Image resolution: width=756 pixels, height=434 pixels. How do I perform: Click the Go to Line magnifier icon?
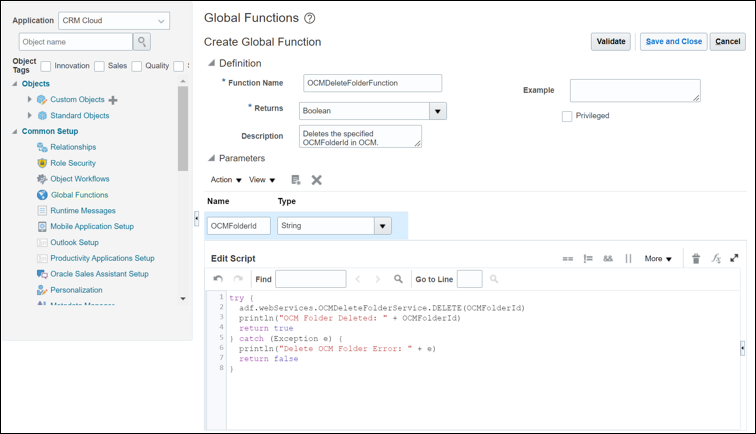pyautogui.click(x=494, y=279)
